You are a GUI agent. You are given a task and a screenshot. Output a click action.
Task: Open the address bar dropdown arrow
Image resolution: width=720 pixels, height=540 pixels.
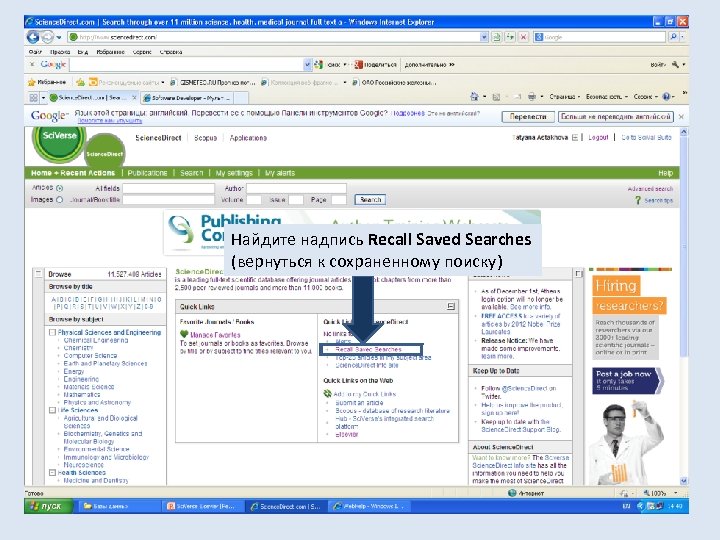(x=484, y=37)
